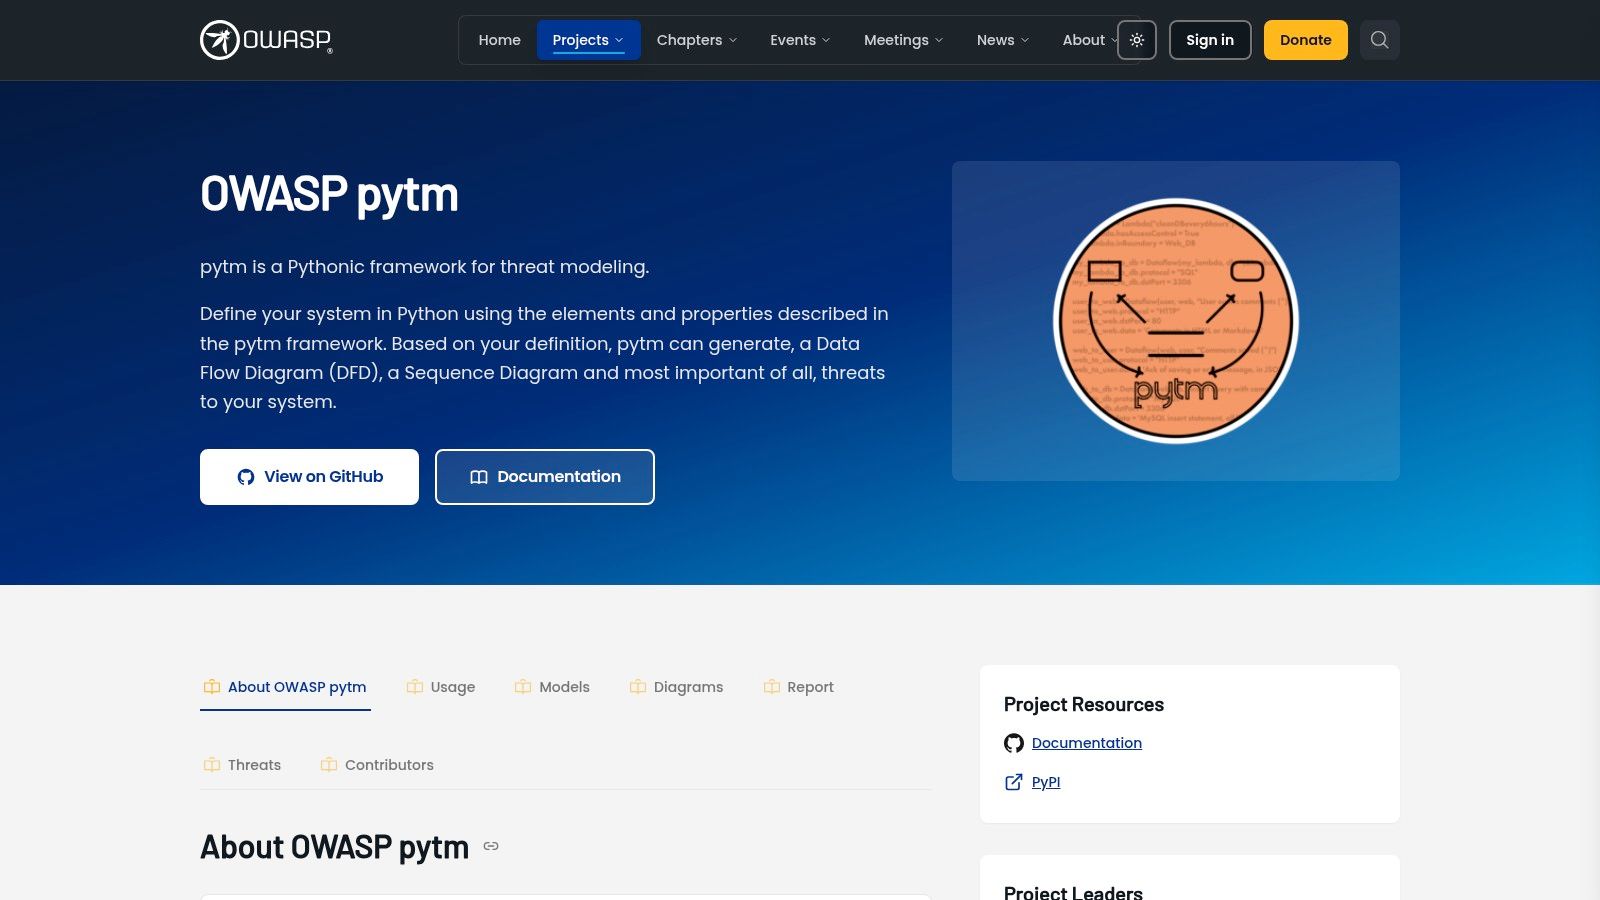
Task: Expand the Projects dropdown menu
Action: [588, 40]
